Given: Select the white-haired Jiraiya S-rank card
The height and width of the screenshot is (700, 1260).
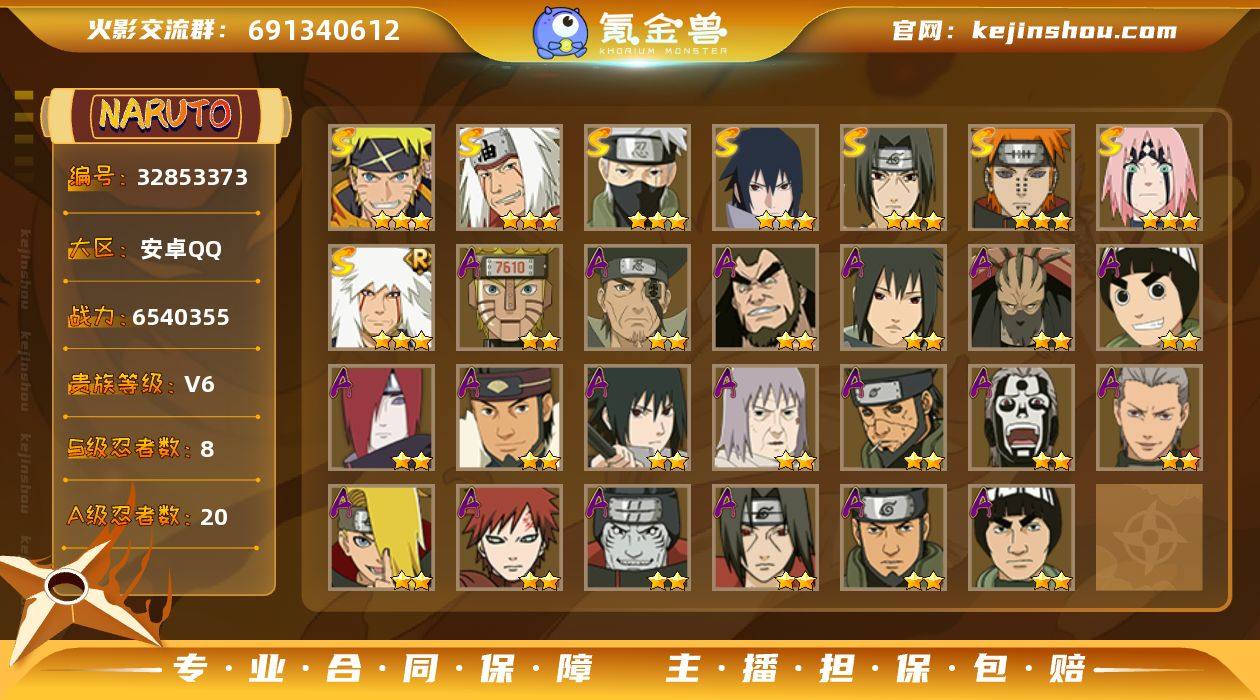Looking at the screenshot, I should (509, 178).
